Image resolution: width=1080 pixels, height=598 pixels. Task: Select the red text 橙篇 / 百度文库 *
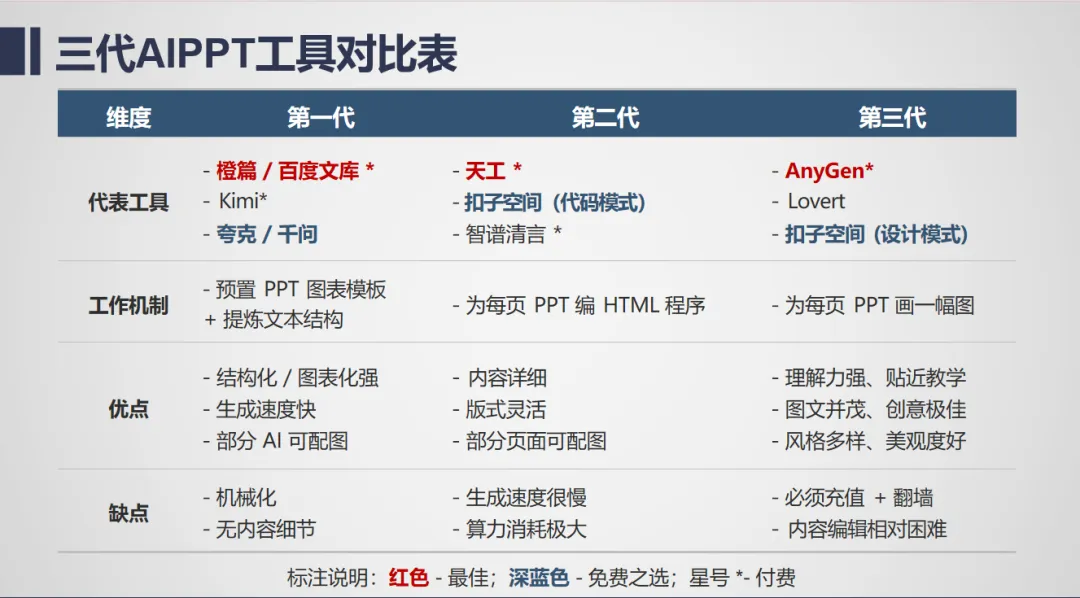[x=295, y=171]
